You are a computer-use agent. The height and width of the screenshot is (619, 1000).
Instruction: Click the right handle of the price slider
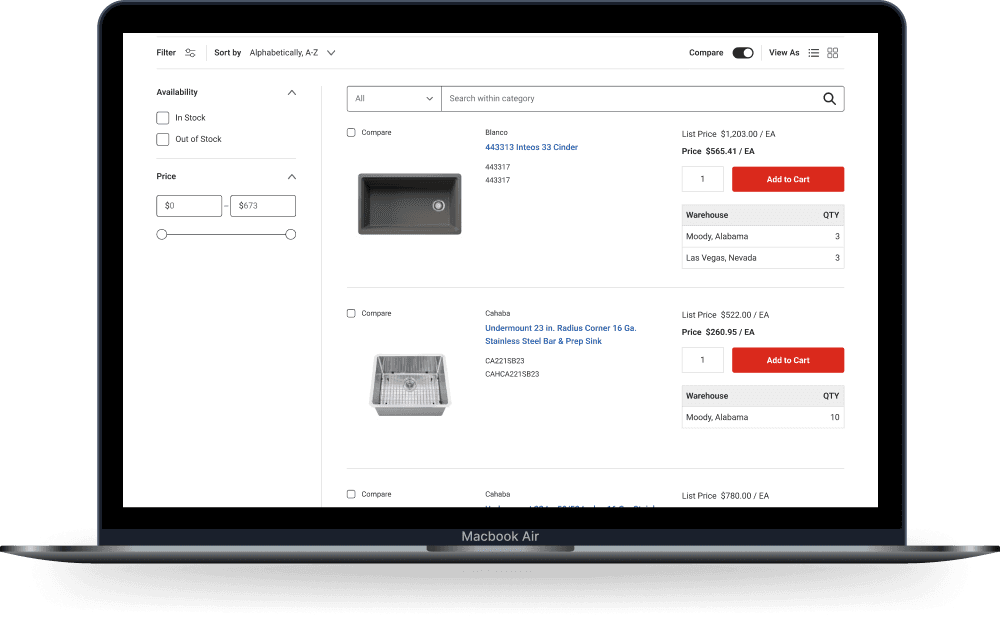click(290, 233)
